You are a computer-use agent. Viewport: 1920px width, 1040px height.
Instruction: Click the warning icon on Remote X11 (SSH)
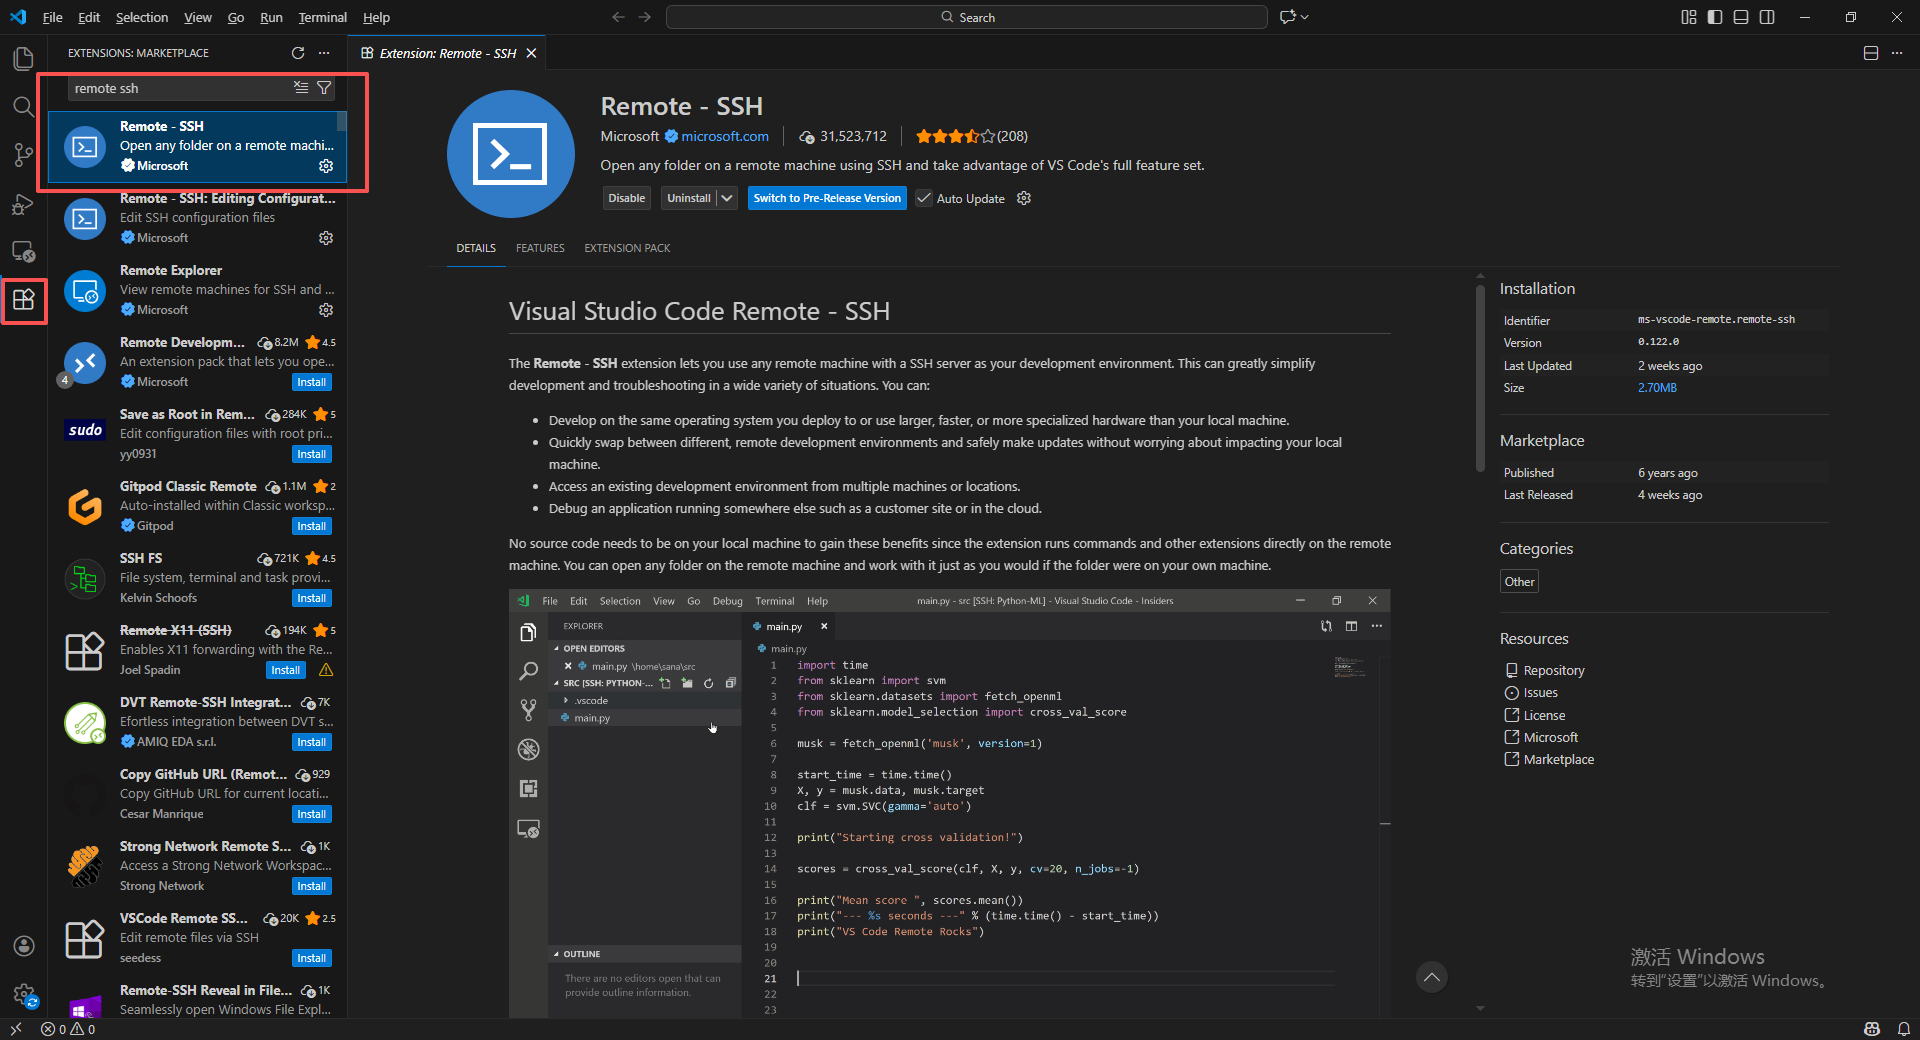click(x=326, y=670)
